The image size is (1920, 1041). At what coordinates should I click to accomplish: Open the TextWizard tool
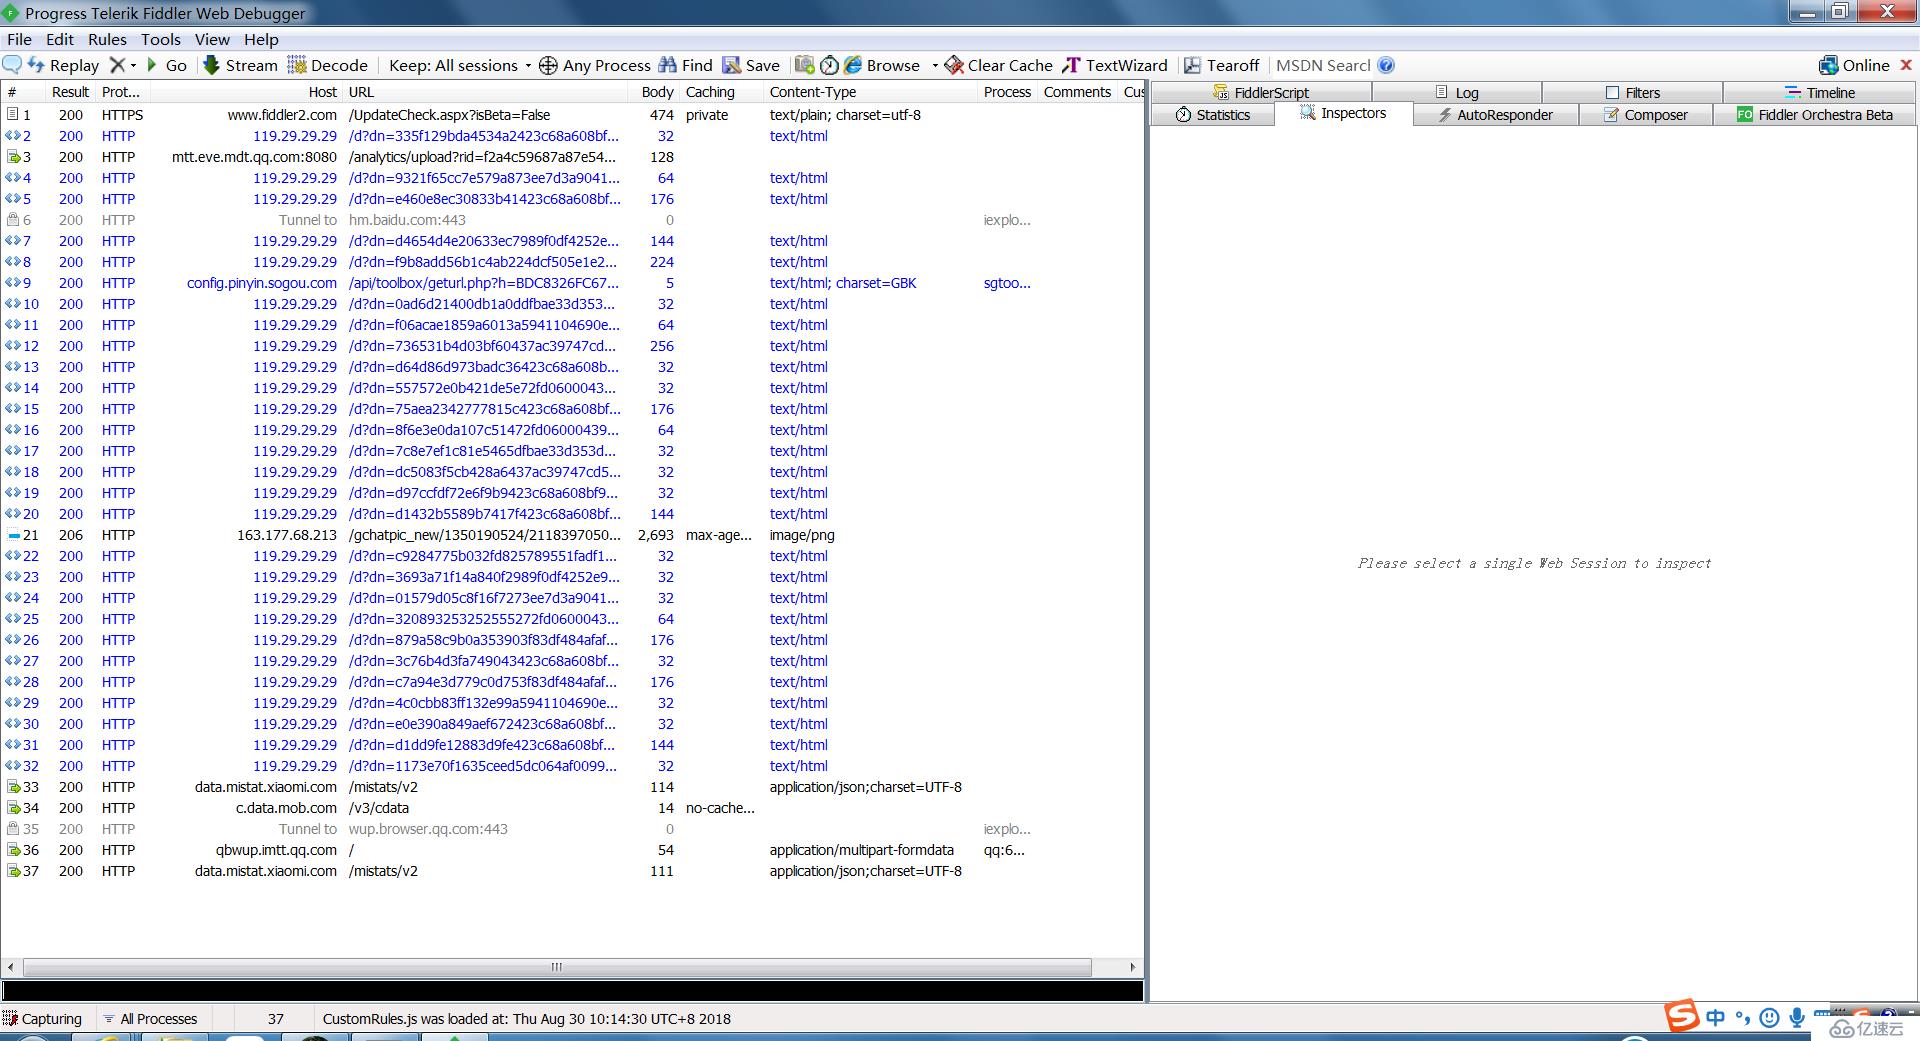click(x=1114, y=65)
